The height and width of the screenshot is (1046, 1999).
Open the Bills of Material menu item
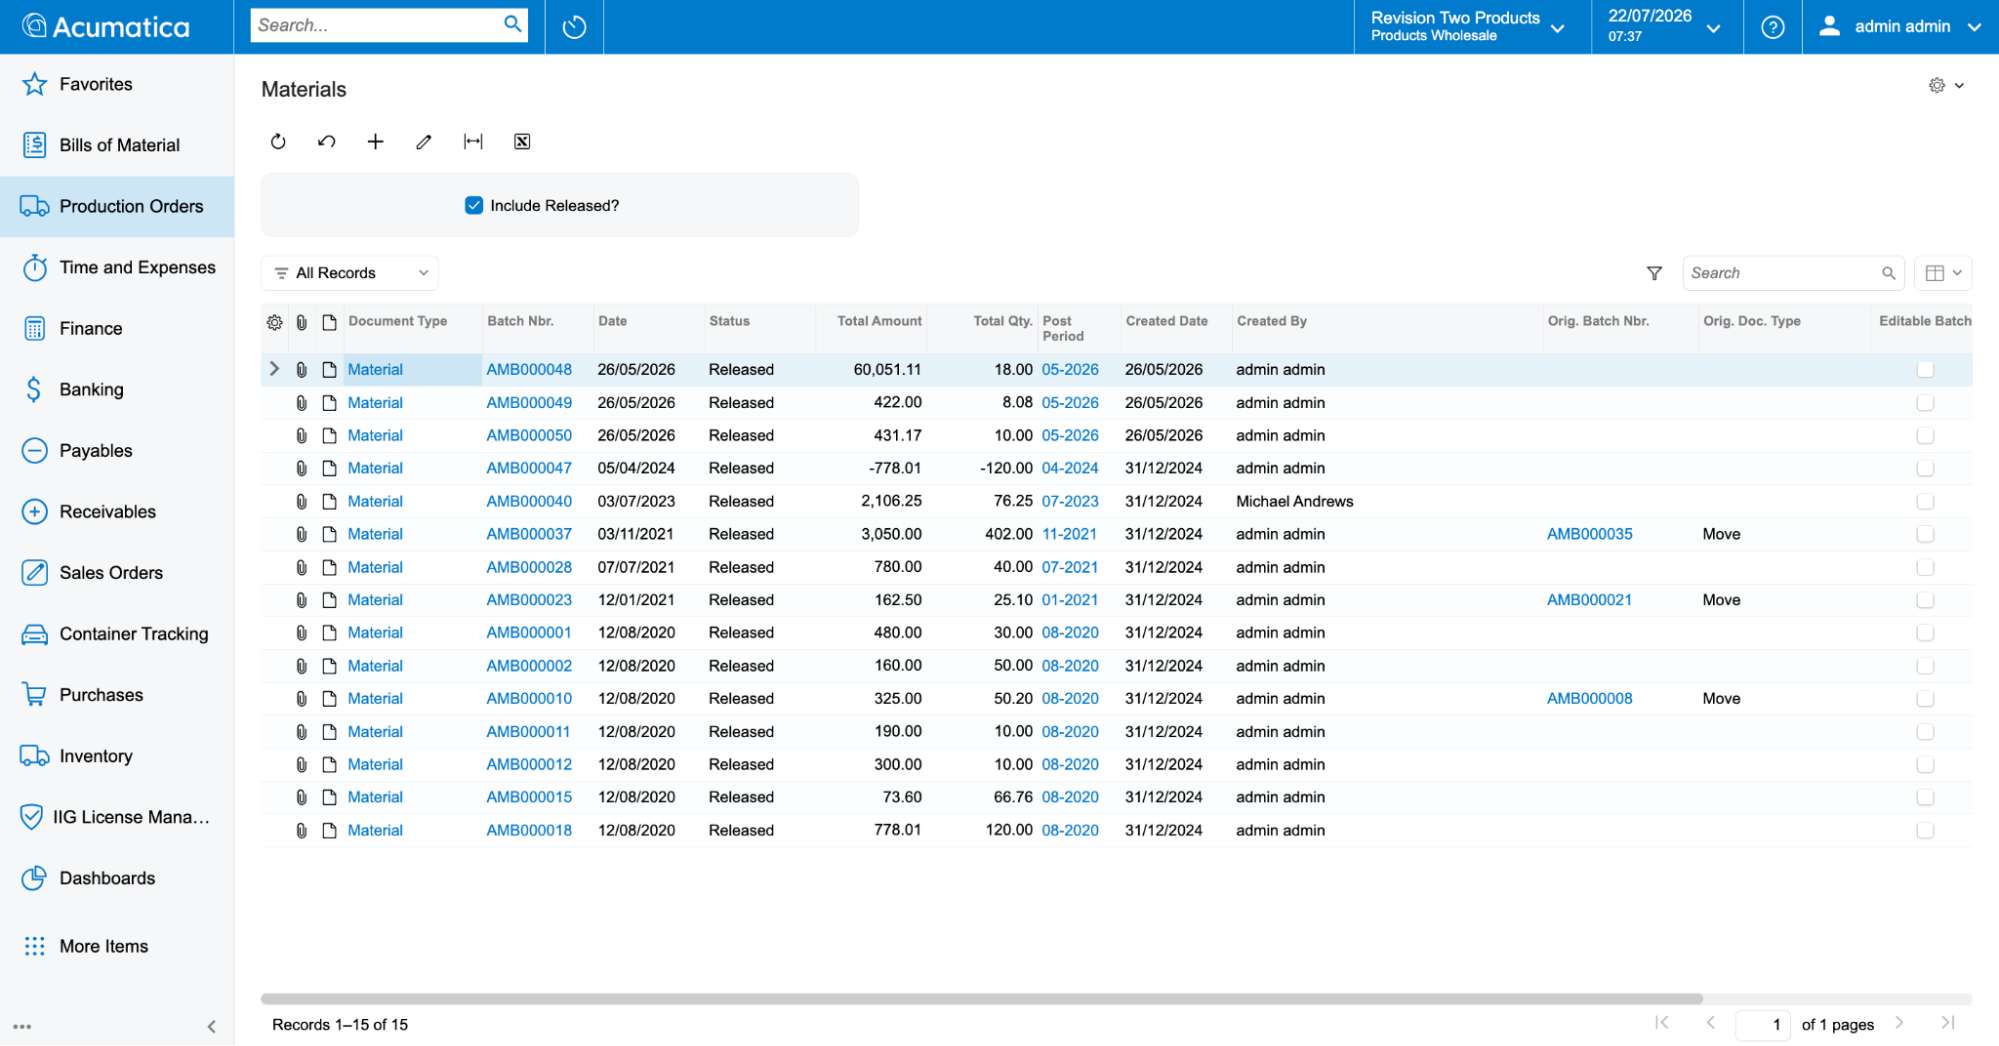[x=117, y=145]
